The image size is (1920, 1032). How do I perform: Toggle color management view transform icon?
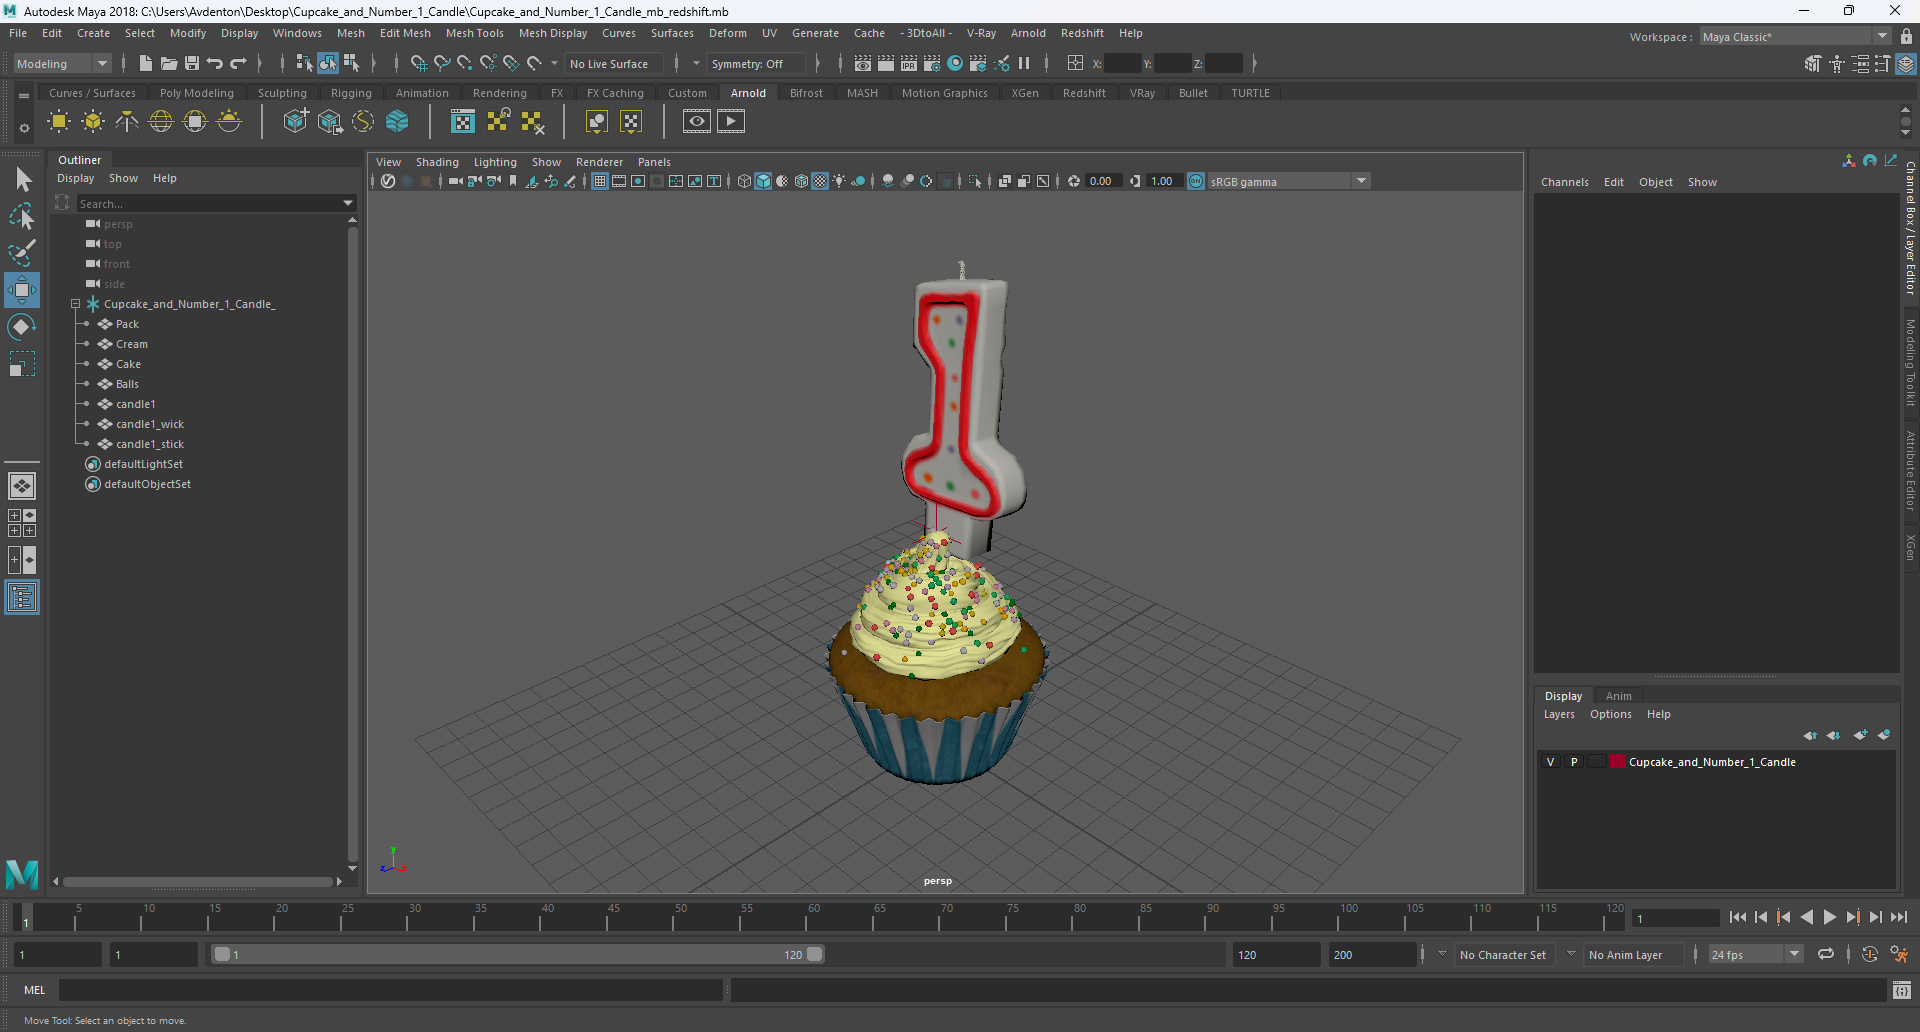click(1196, 181)
